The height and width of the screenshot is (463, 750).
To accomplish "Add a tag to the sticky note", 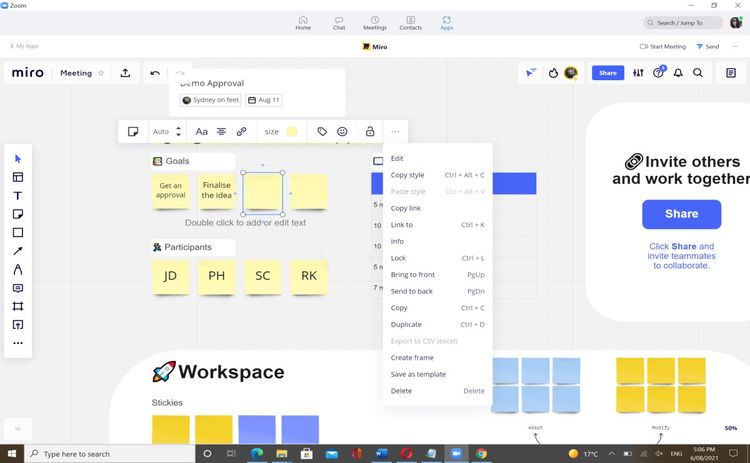I will point(322,132).
